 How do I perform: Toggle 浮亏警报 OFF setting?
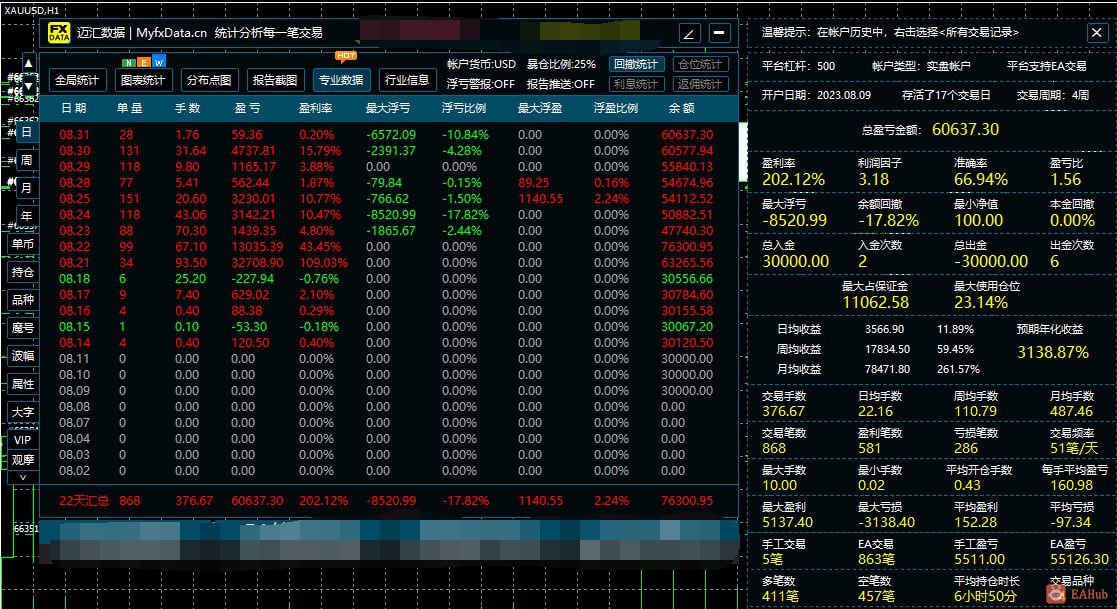click(480, 84)
